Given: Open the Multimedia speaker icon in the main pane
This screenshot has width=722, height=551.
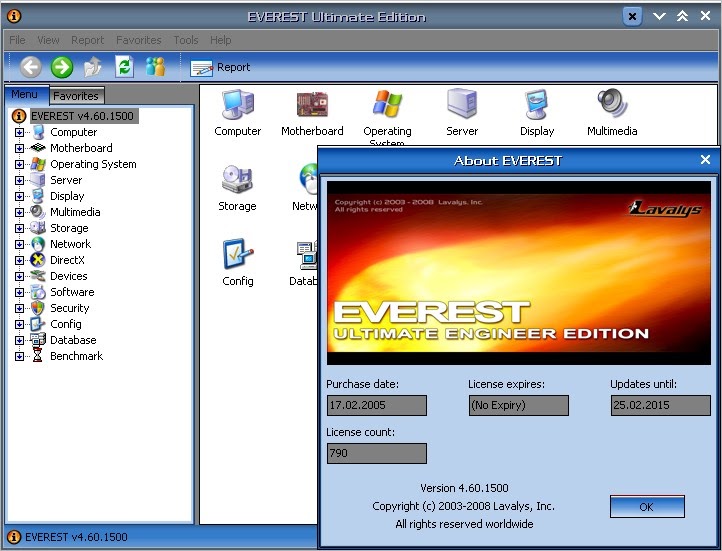Looking at the screenshot, I should 612,113.
